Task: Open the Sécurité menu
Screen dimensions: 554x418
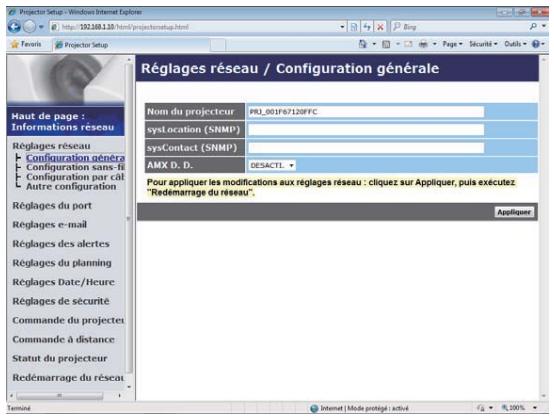Action: (x=483, y=44)
